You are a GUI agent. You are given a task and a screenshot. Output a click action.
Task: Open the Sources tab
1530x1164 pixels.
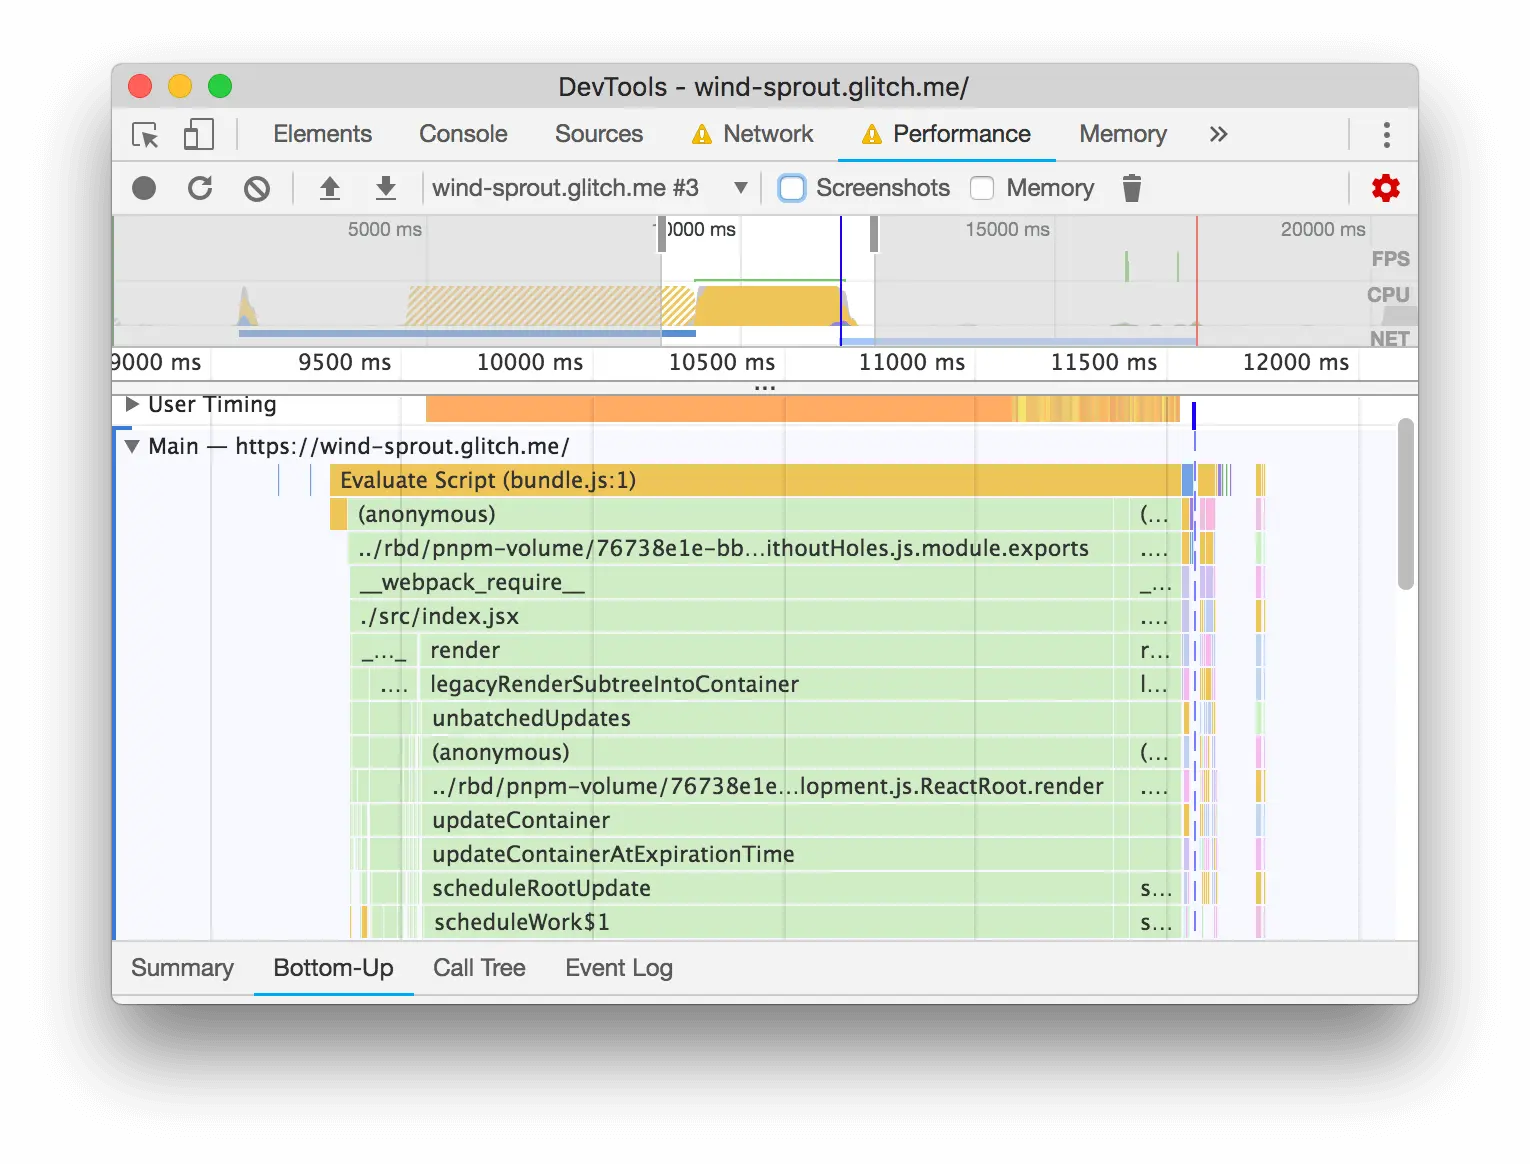point(599,134)
